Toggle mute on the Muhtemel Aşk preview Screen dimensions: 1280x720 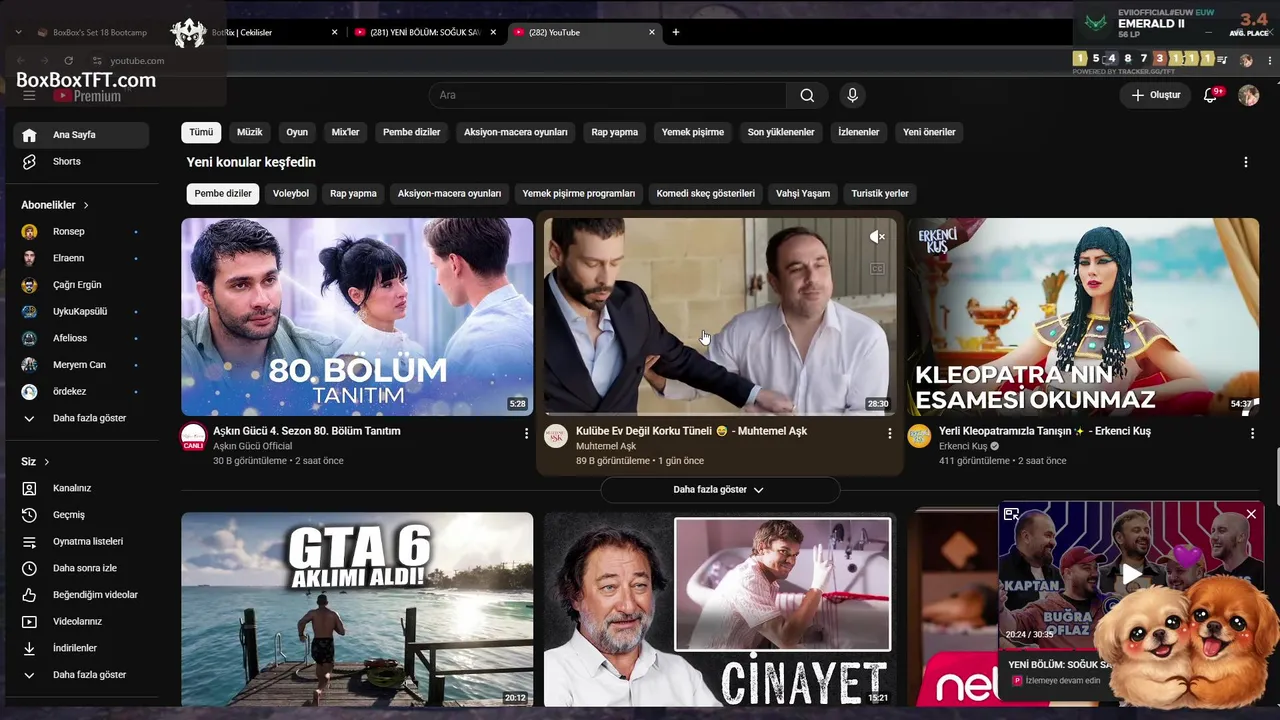[877, 237]
